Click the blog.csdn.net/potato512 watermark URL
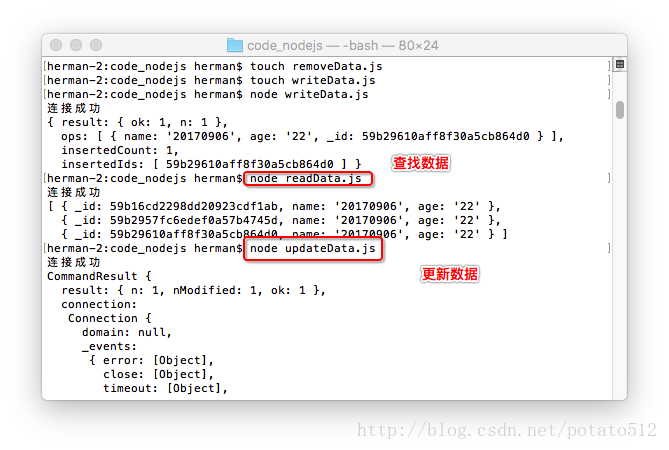This screenshot has width=669, height=450. (506, 430)
